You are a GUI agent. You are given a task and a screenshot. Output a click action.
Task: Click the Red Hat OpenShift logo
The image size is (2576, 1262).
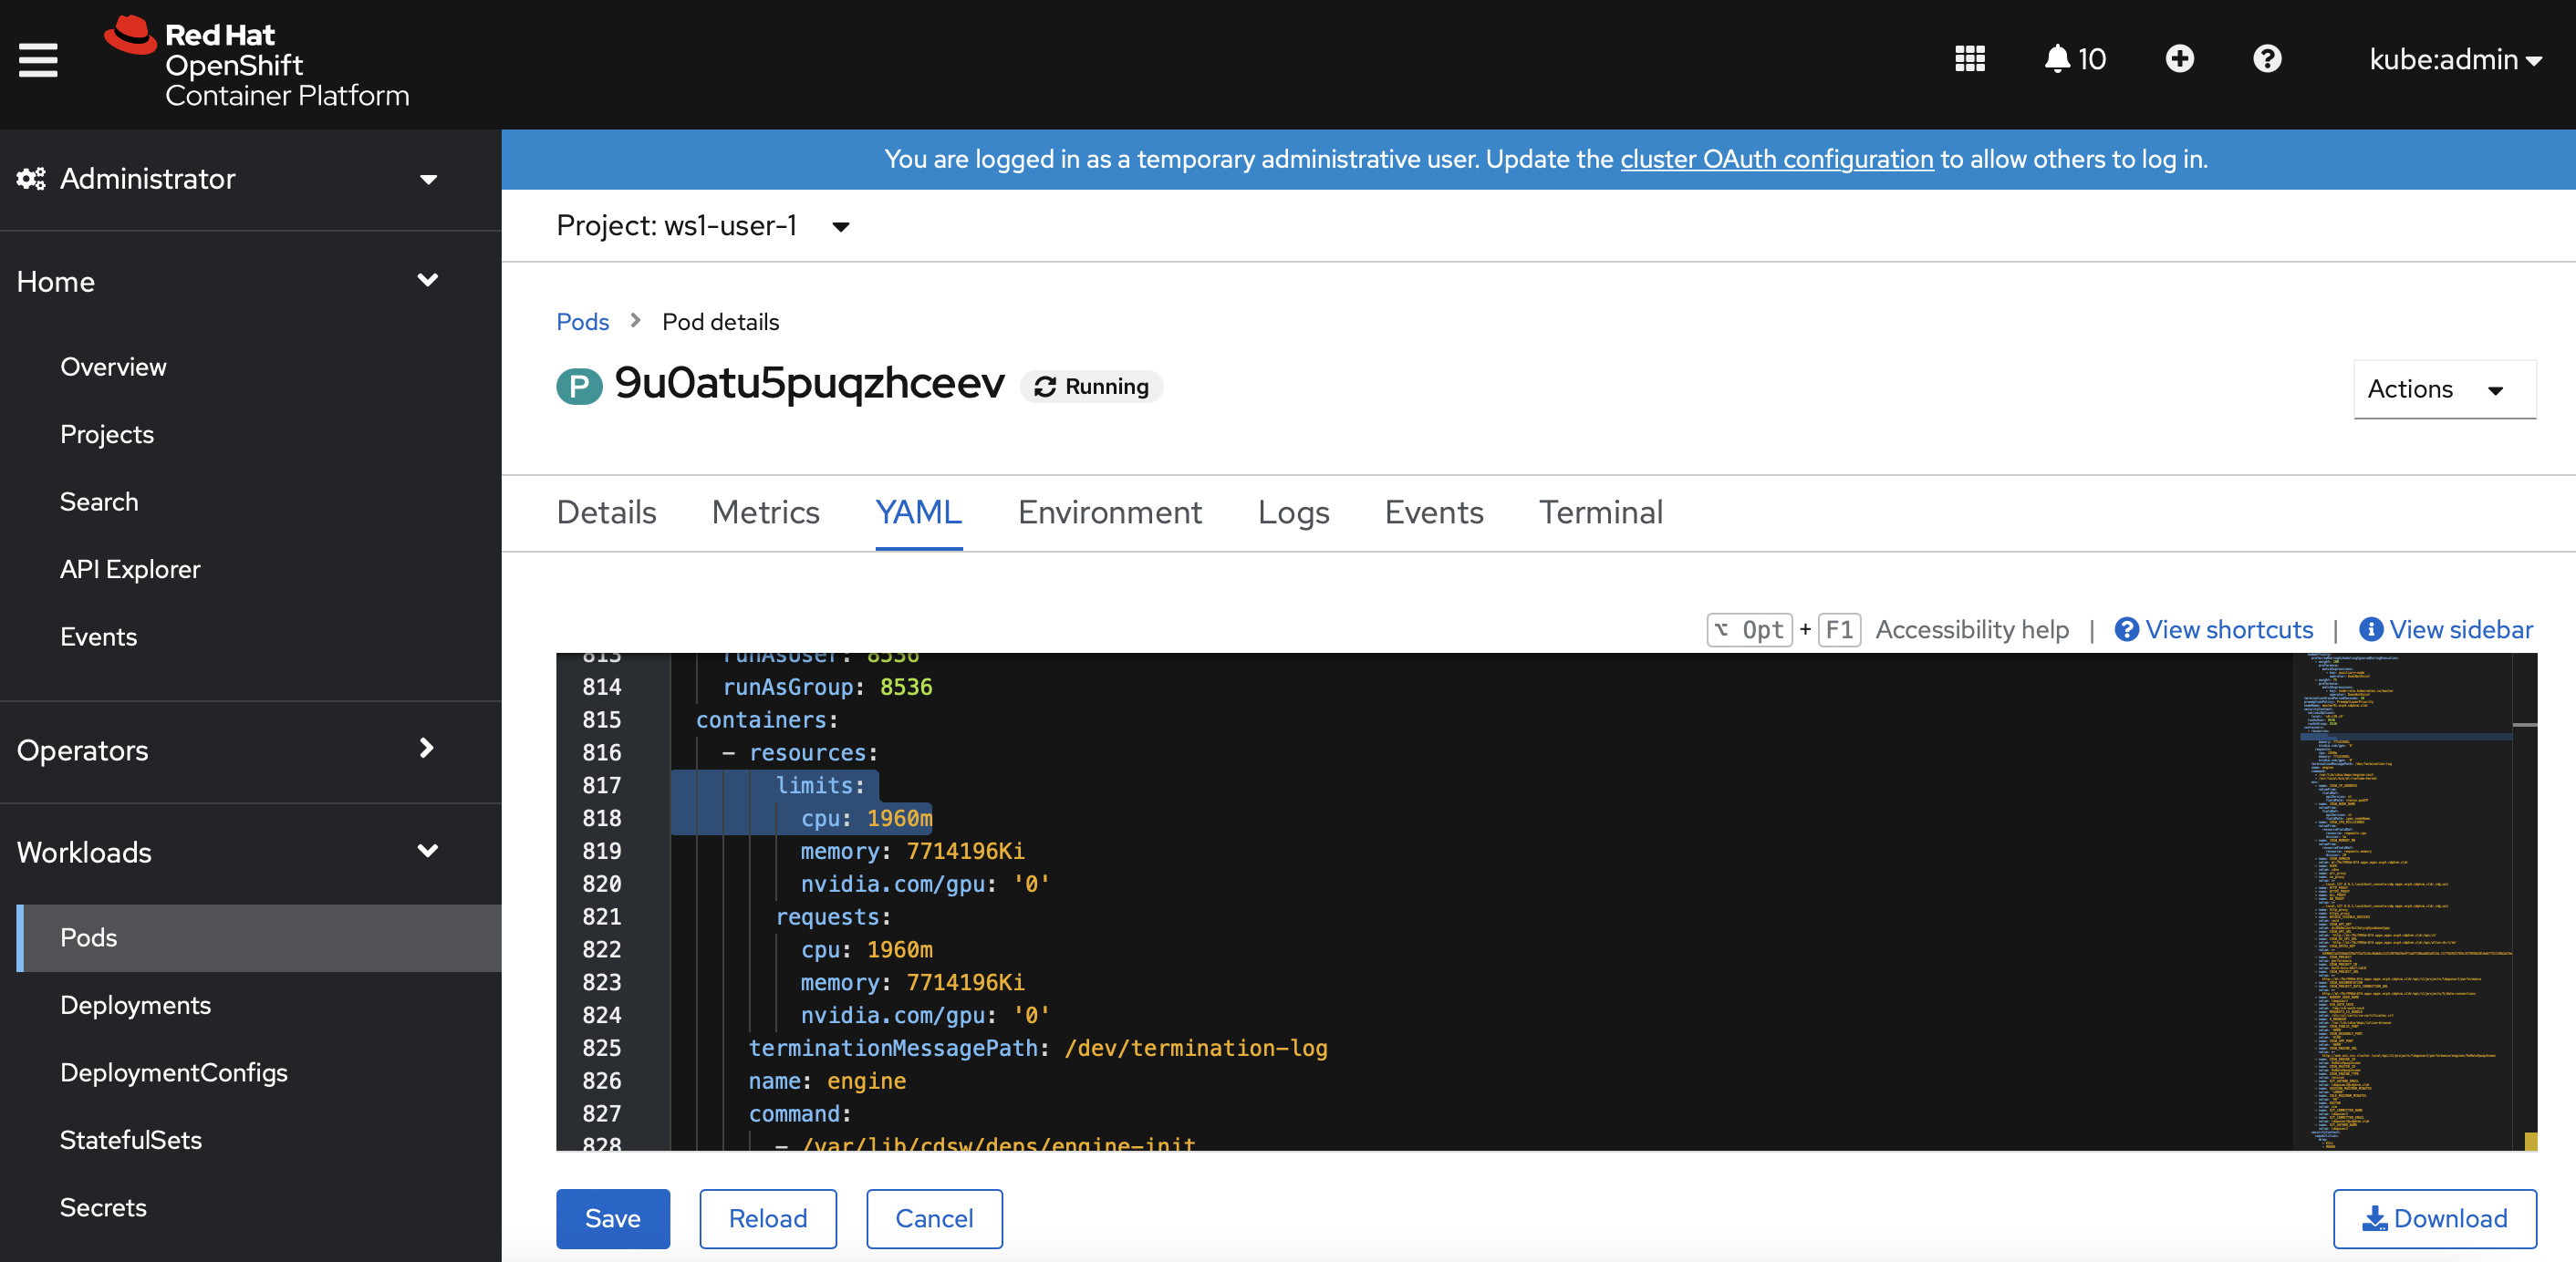(x=257, y=64)
